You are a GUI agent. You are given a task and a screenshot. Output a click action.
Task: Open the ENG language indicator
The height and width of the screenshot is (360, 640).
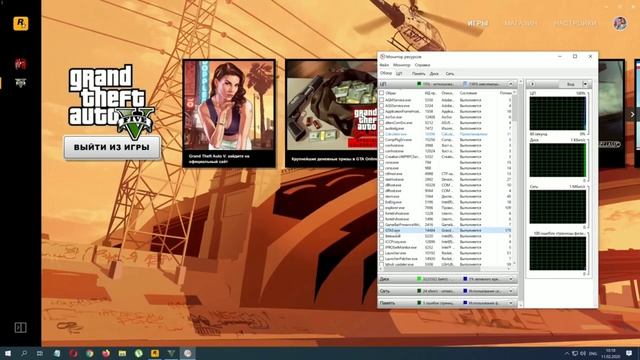coord(593,353)
